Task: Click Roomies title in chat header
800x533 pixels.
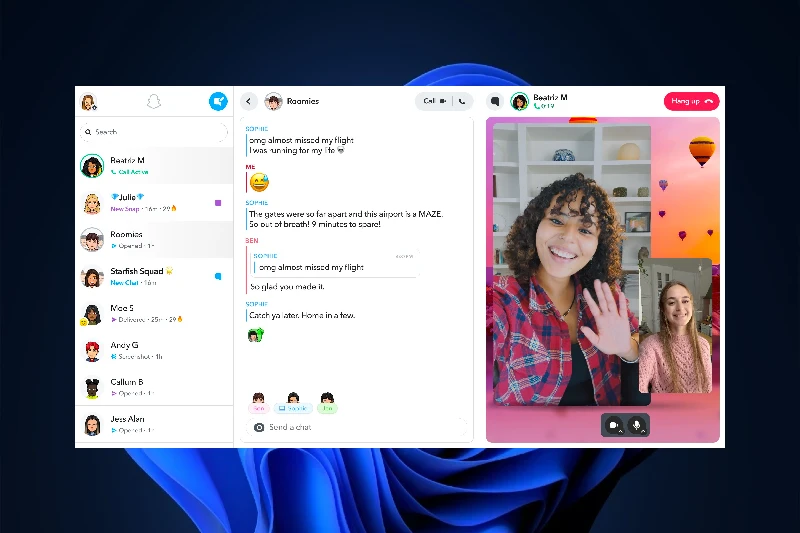Action: [303, 101]
